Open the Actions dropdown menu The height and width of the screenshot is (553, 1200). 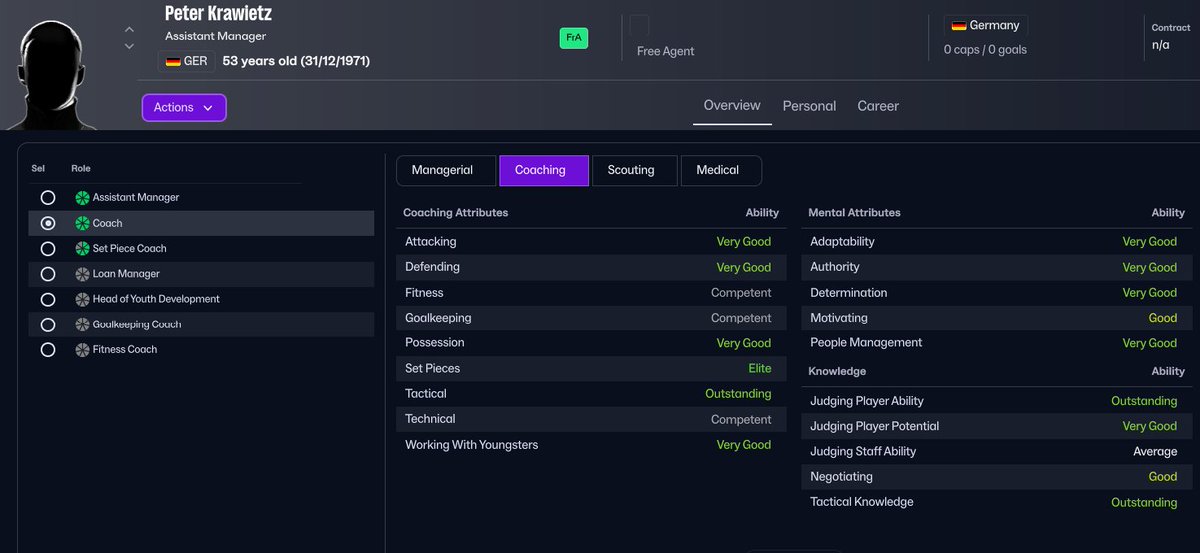184,107
